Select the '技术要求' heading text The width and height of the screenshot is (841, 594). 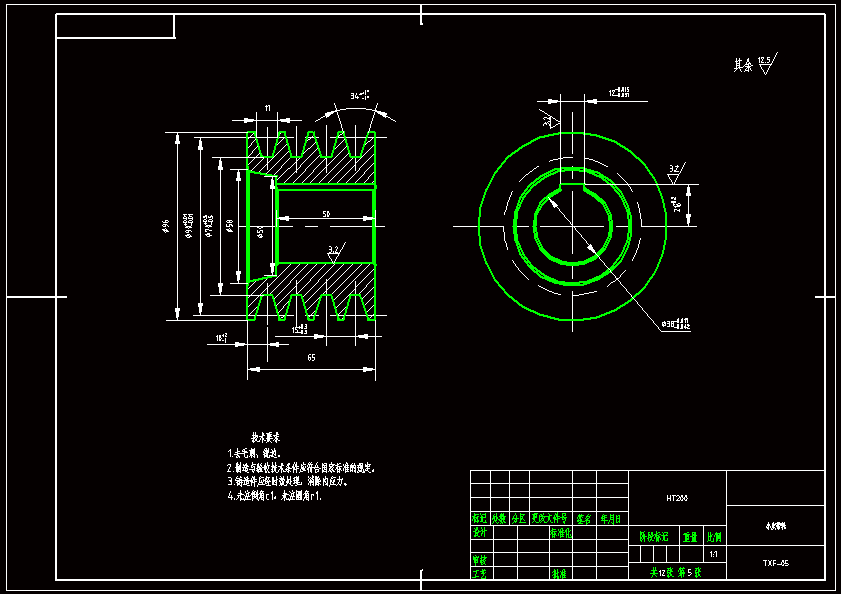[x=265, y=437]
